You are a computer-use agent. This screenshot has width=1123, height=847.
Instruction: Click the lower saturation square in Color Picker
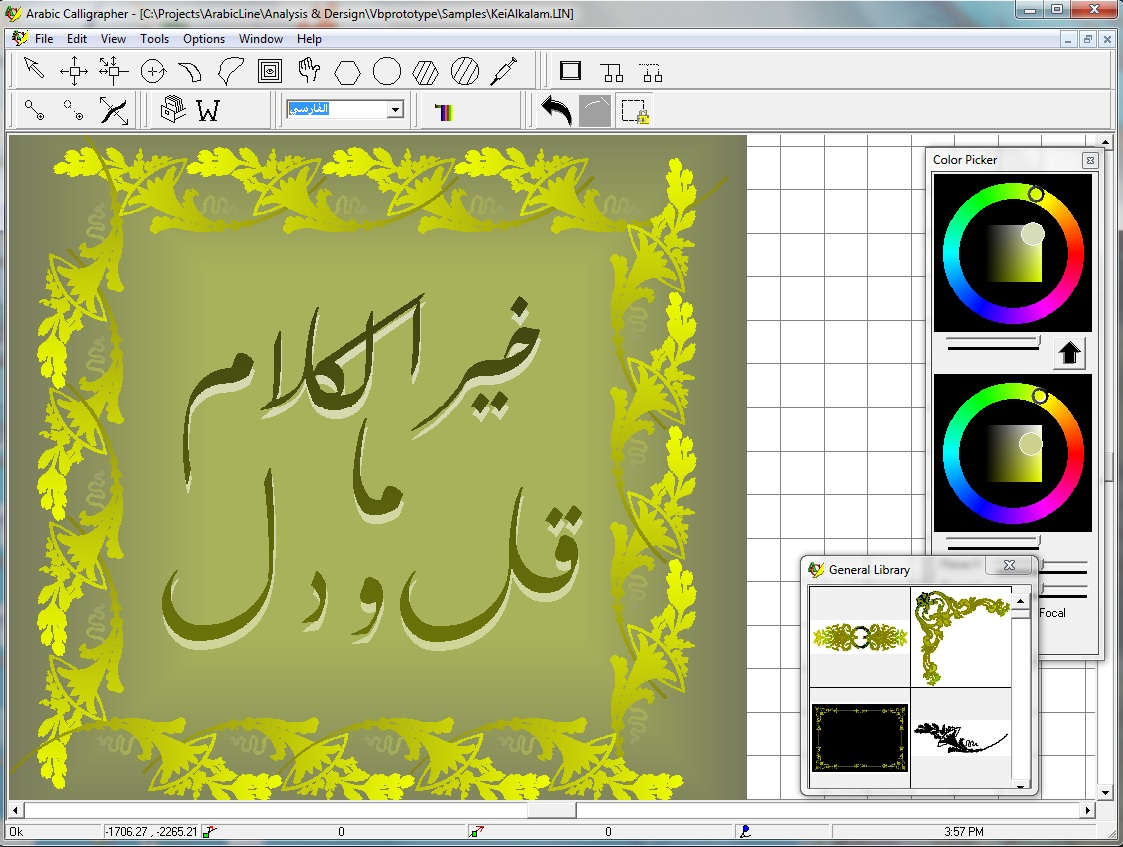(1015, 453)
